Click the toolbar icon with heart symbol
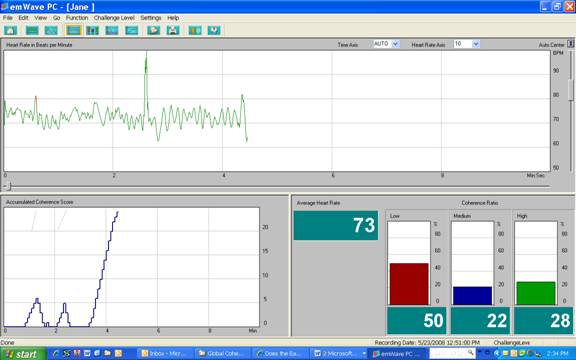This screenshot has width=576, height=360. (154, 30)
